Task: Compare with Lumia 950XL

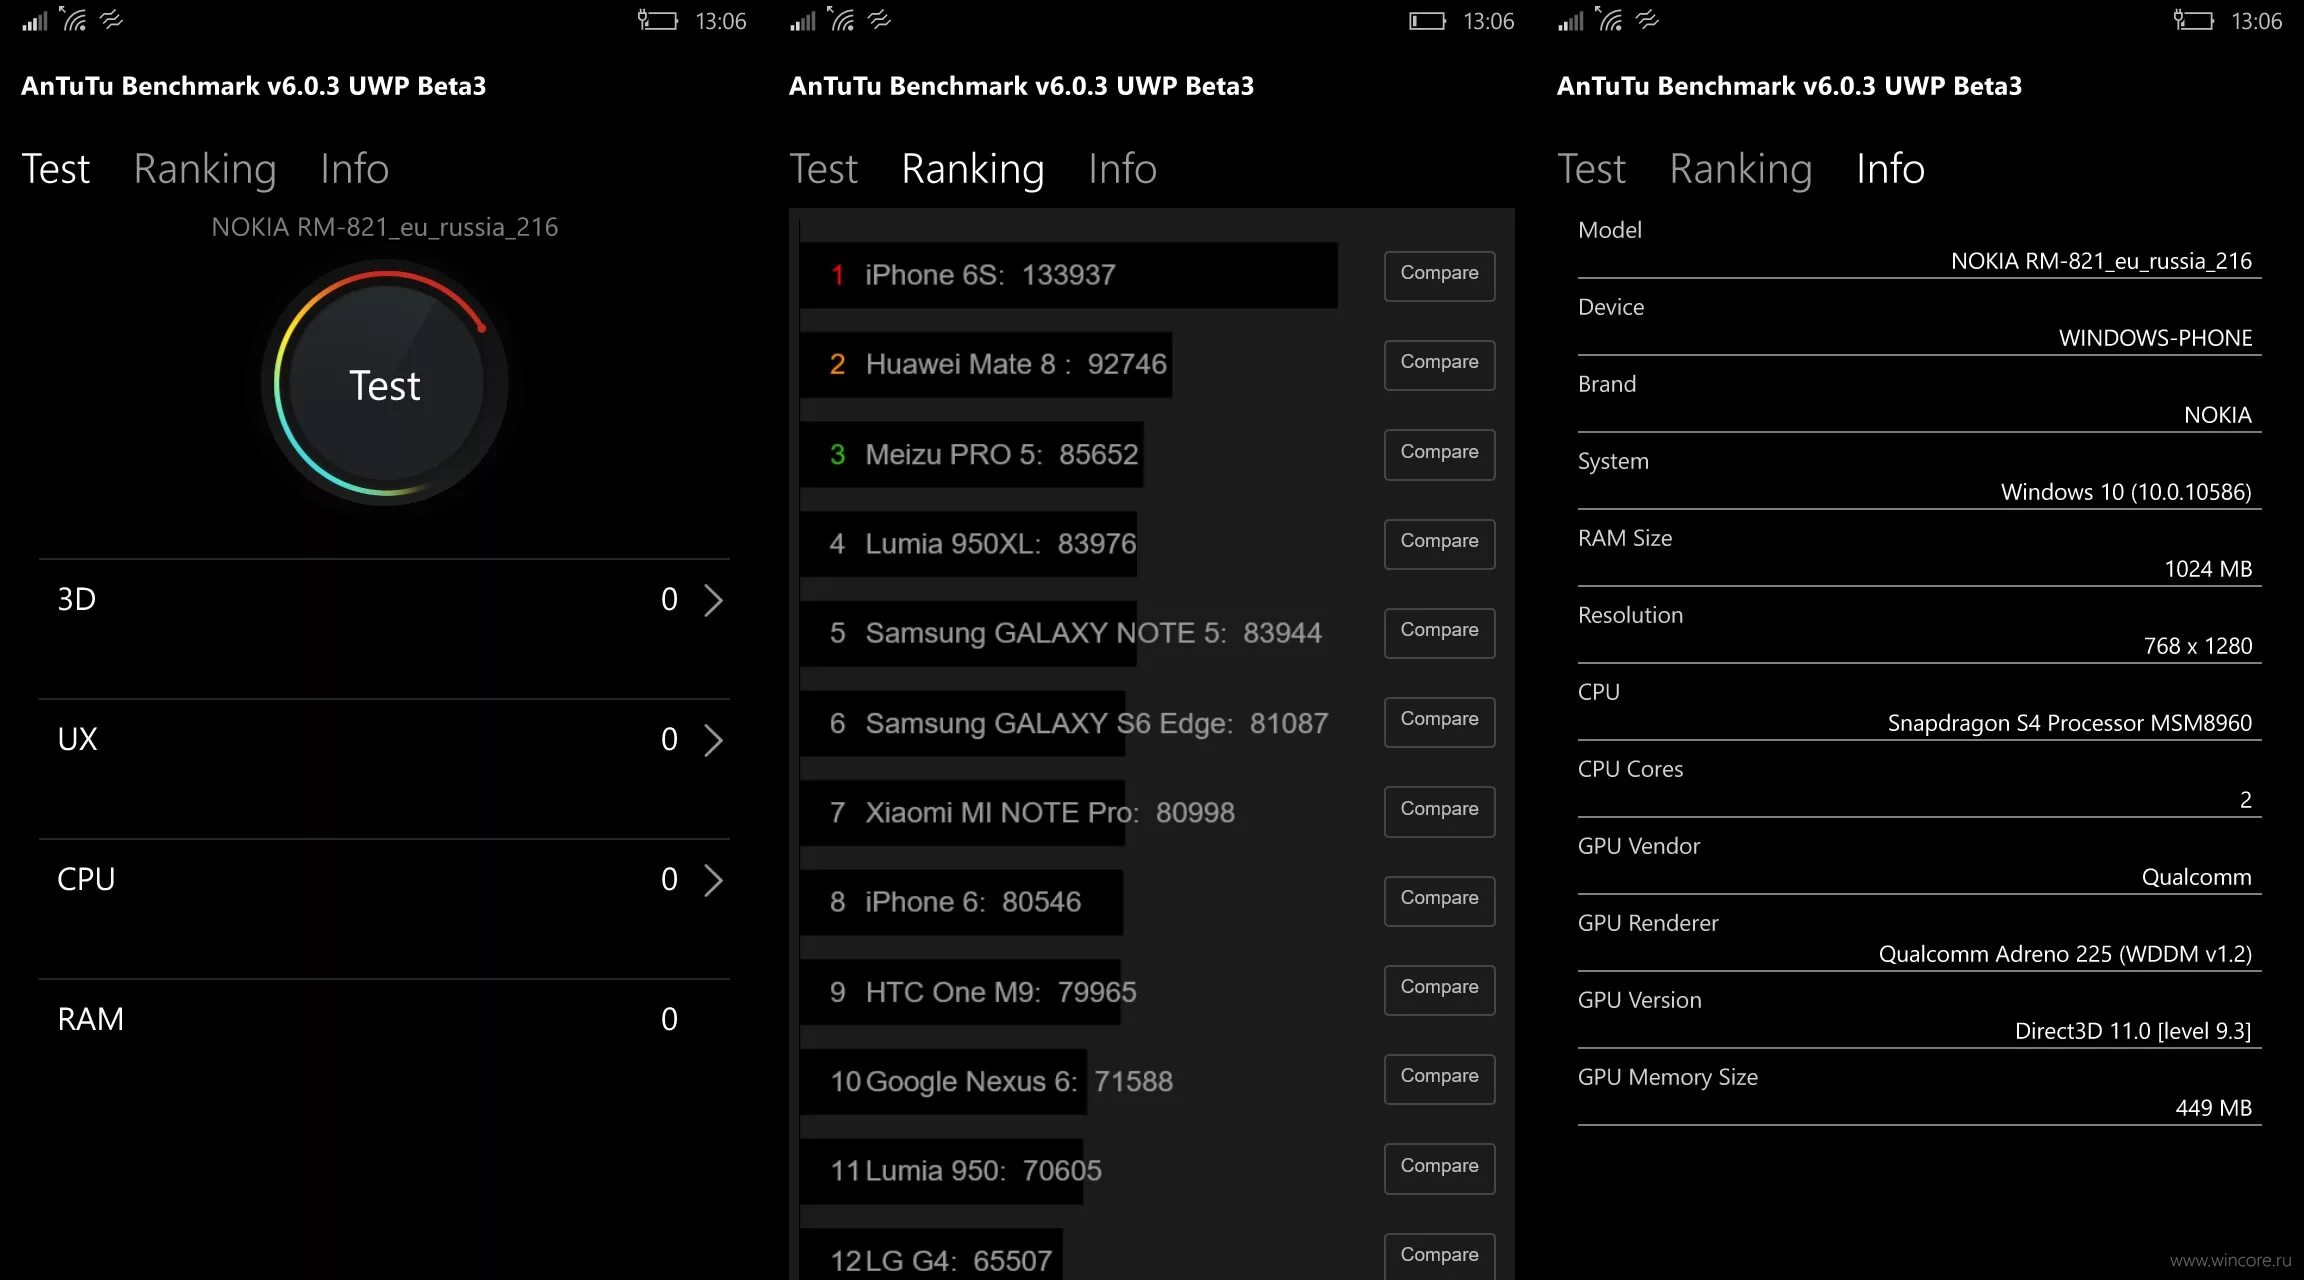Action: tap(1439, 543)
